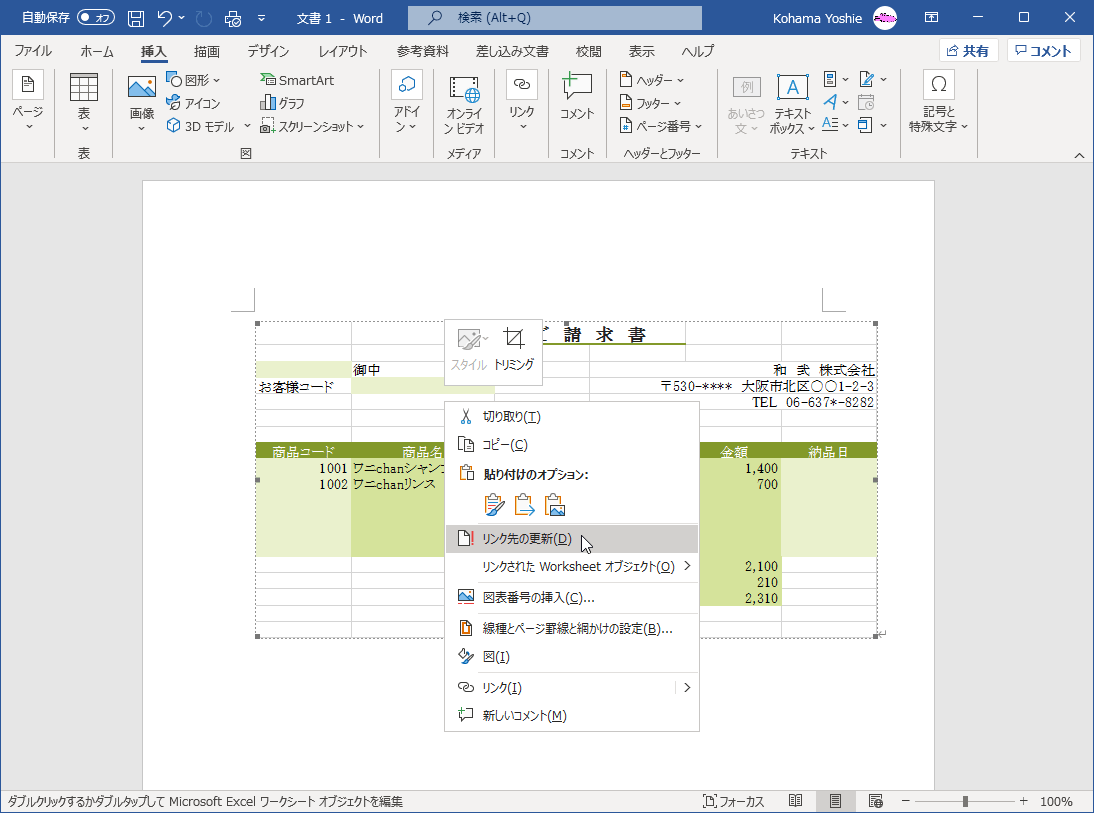Switch to Print Layout view icon
Viewport: 1094px width, 813px height.
(x=835, y=801)
